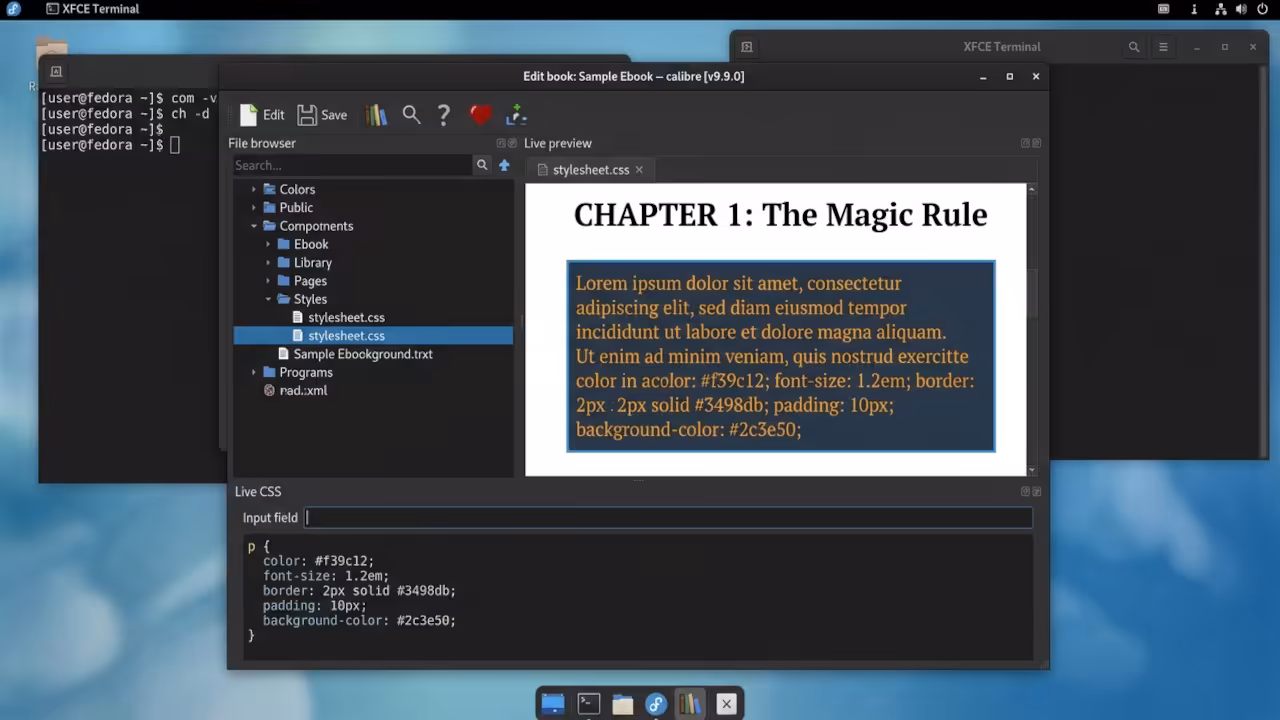Expand the Library folder arrow
Image resolution: width=1280 pixels, height=720 pixels.
pos(268,263)
